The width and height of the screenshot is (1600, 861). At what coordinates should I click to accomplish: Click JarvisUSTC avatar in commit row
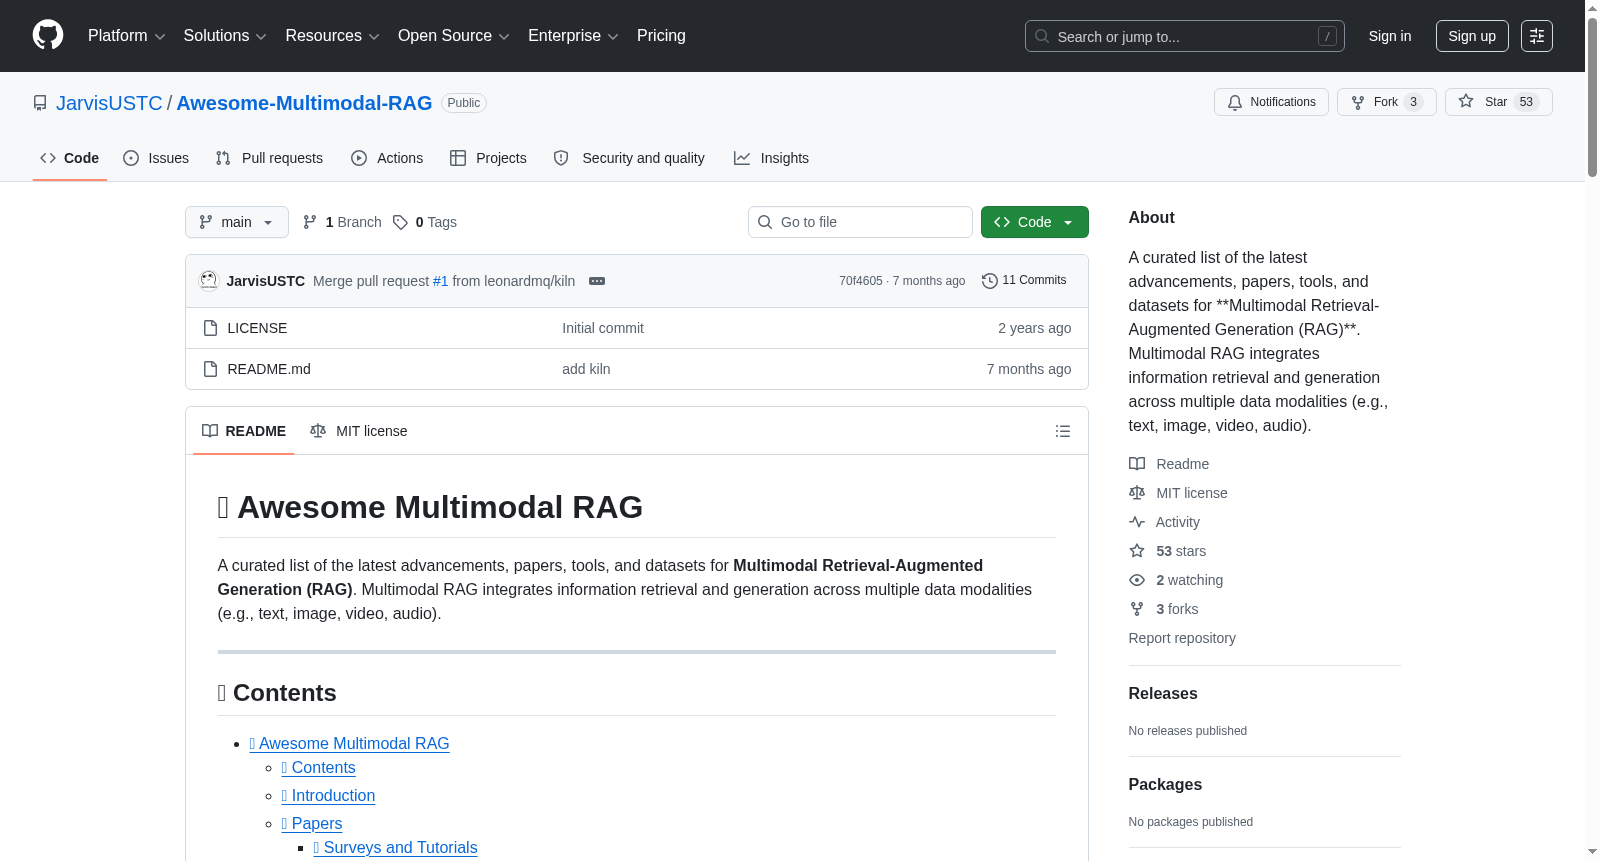pos(209,281)
